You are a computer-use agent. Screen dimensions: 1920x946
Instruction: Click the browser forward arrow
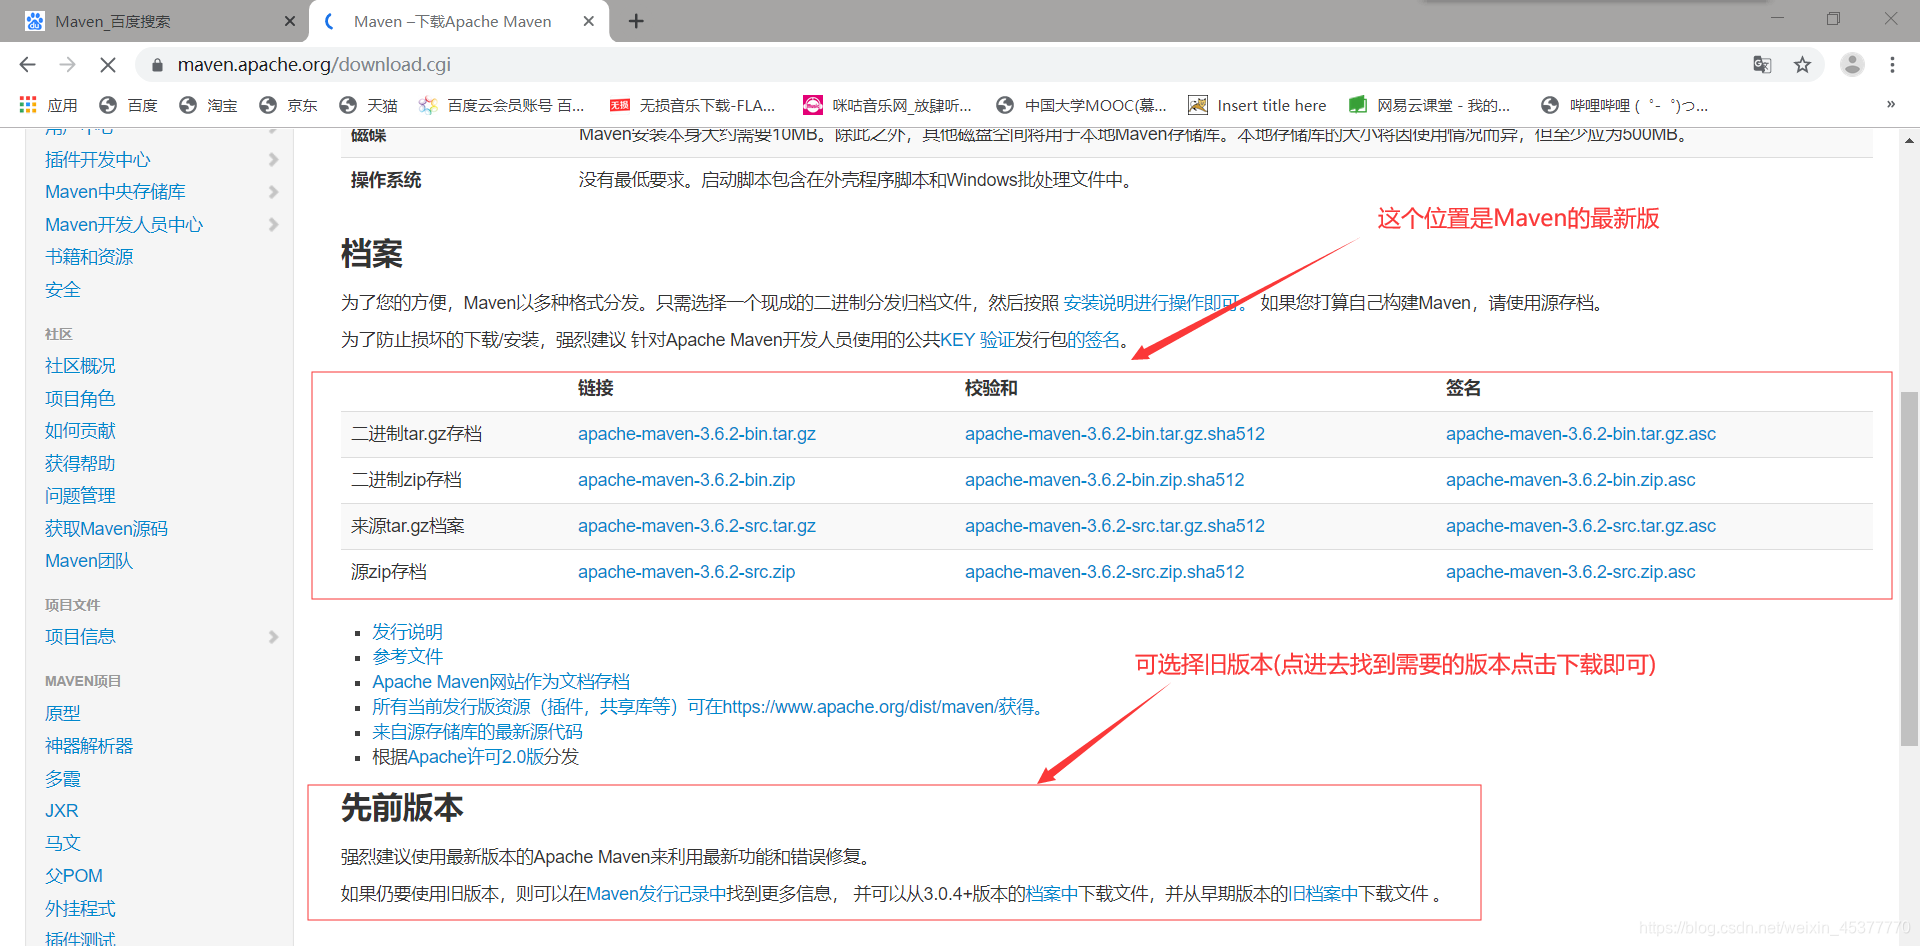[x=68, y=65]
